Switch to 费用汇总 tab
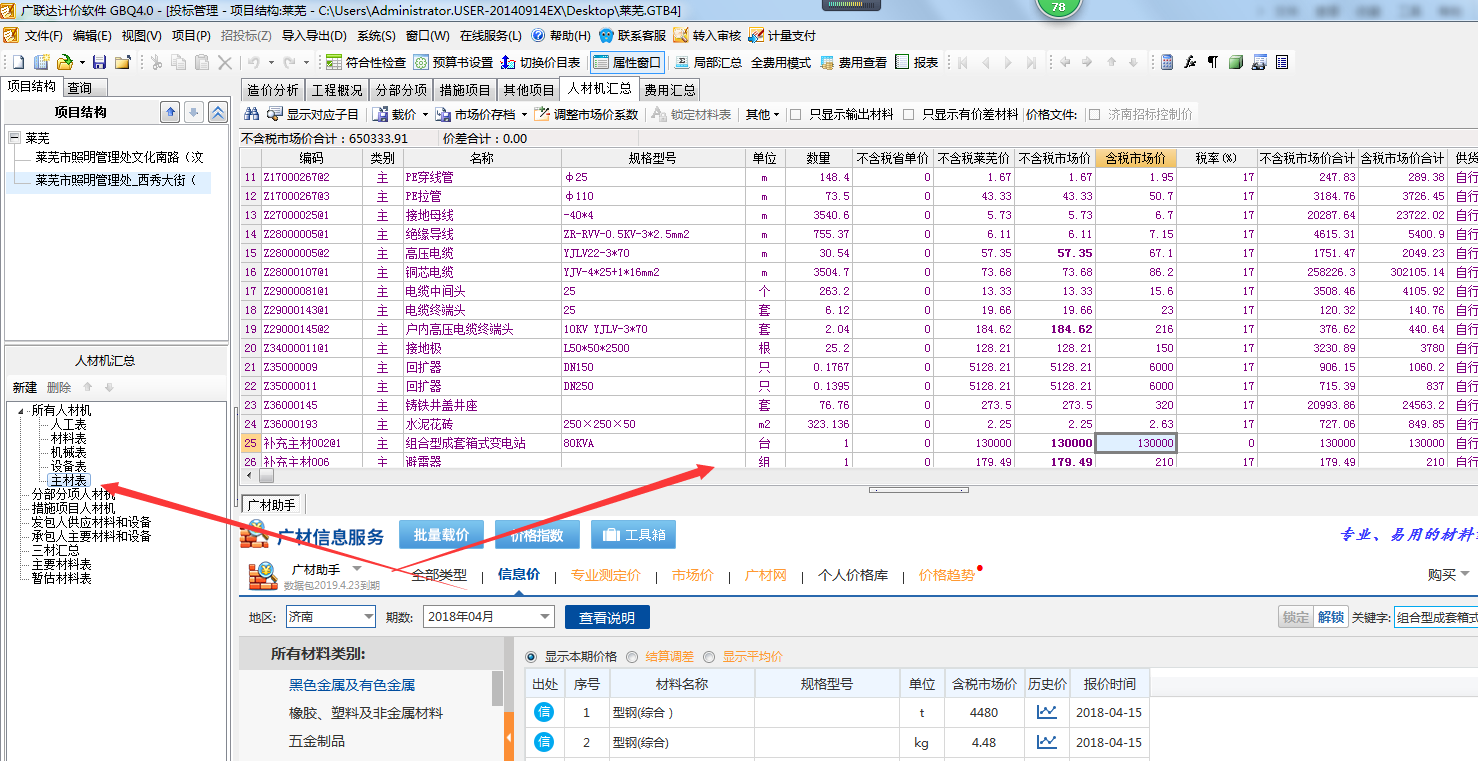 click(x=670, y=90)
